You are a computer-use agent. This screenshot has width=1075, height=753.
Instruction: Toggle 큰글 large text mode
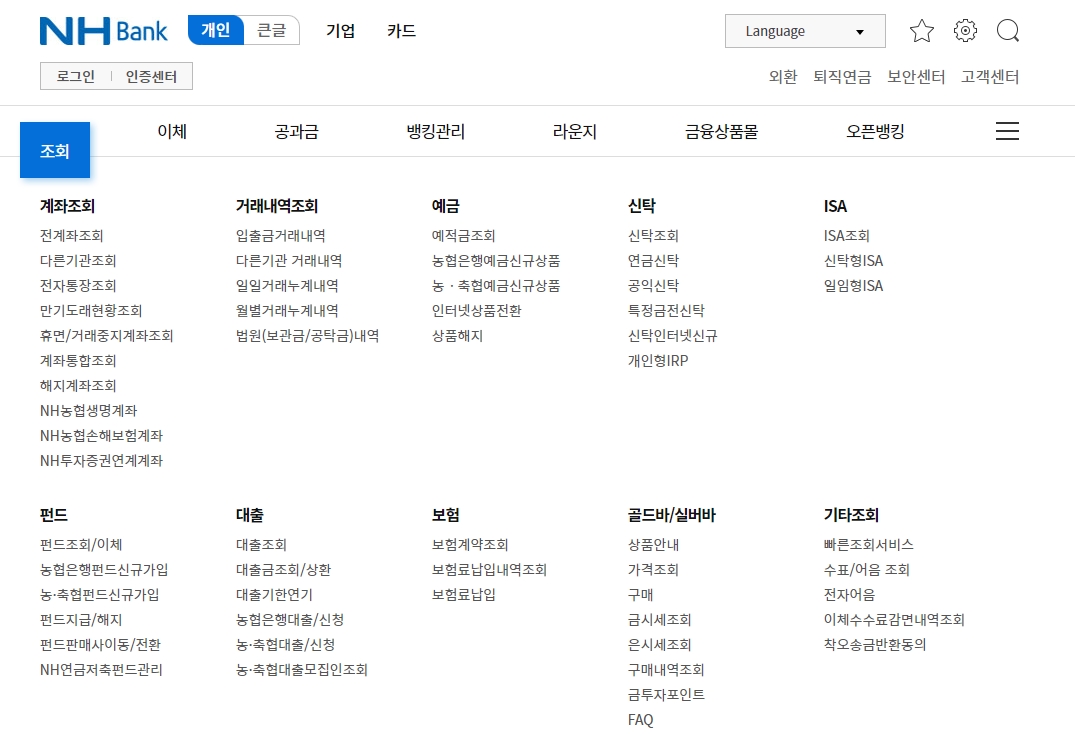272,30
